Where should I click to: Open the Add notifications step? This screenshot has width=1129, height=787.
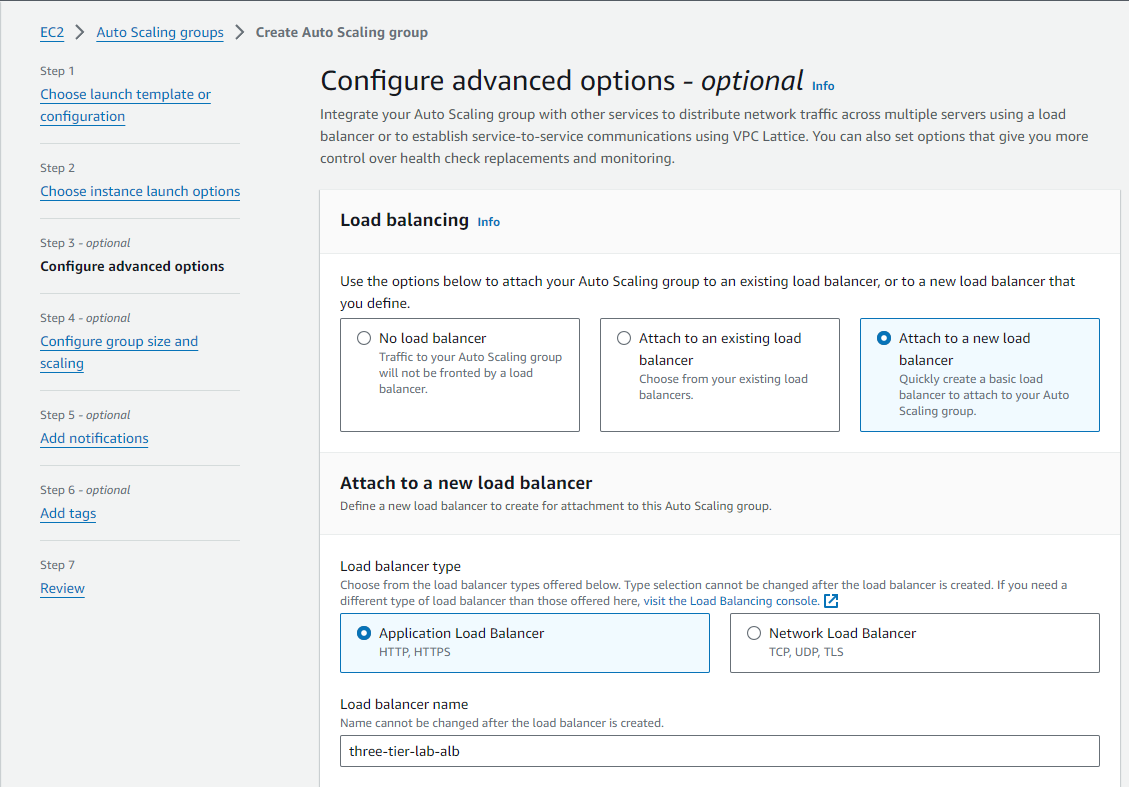94,438
